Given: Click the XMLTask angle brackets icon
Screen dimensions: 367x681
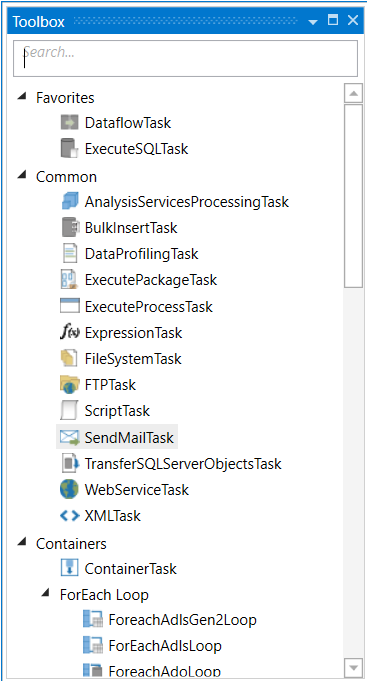Looking at the screenshot, I should 69,516.
